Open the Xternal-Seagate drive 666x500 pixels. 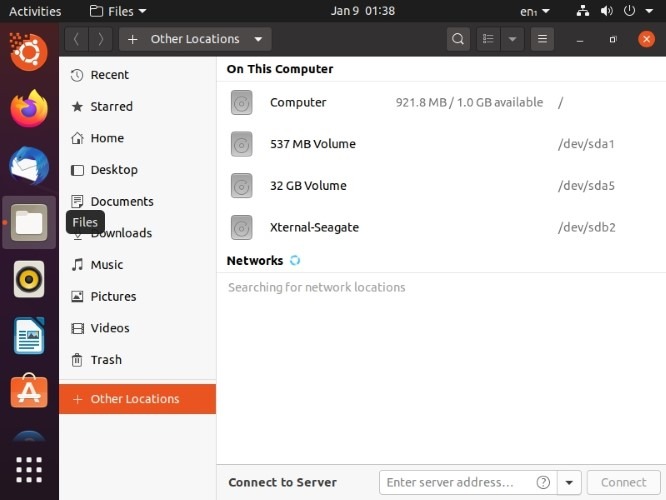pyautogui.click(x=441, y=227)
